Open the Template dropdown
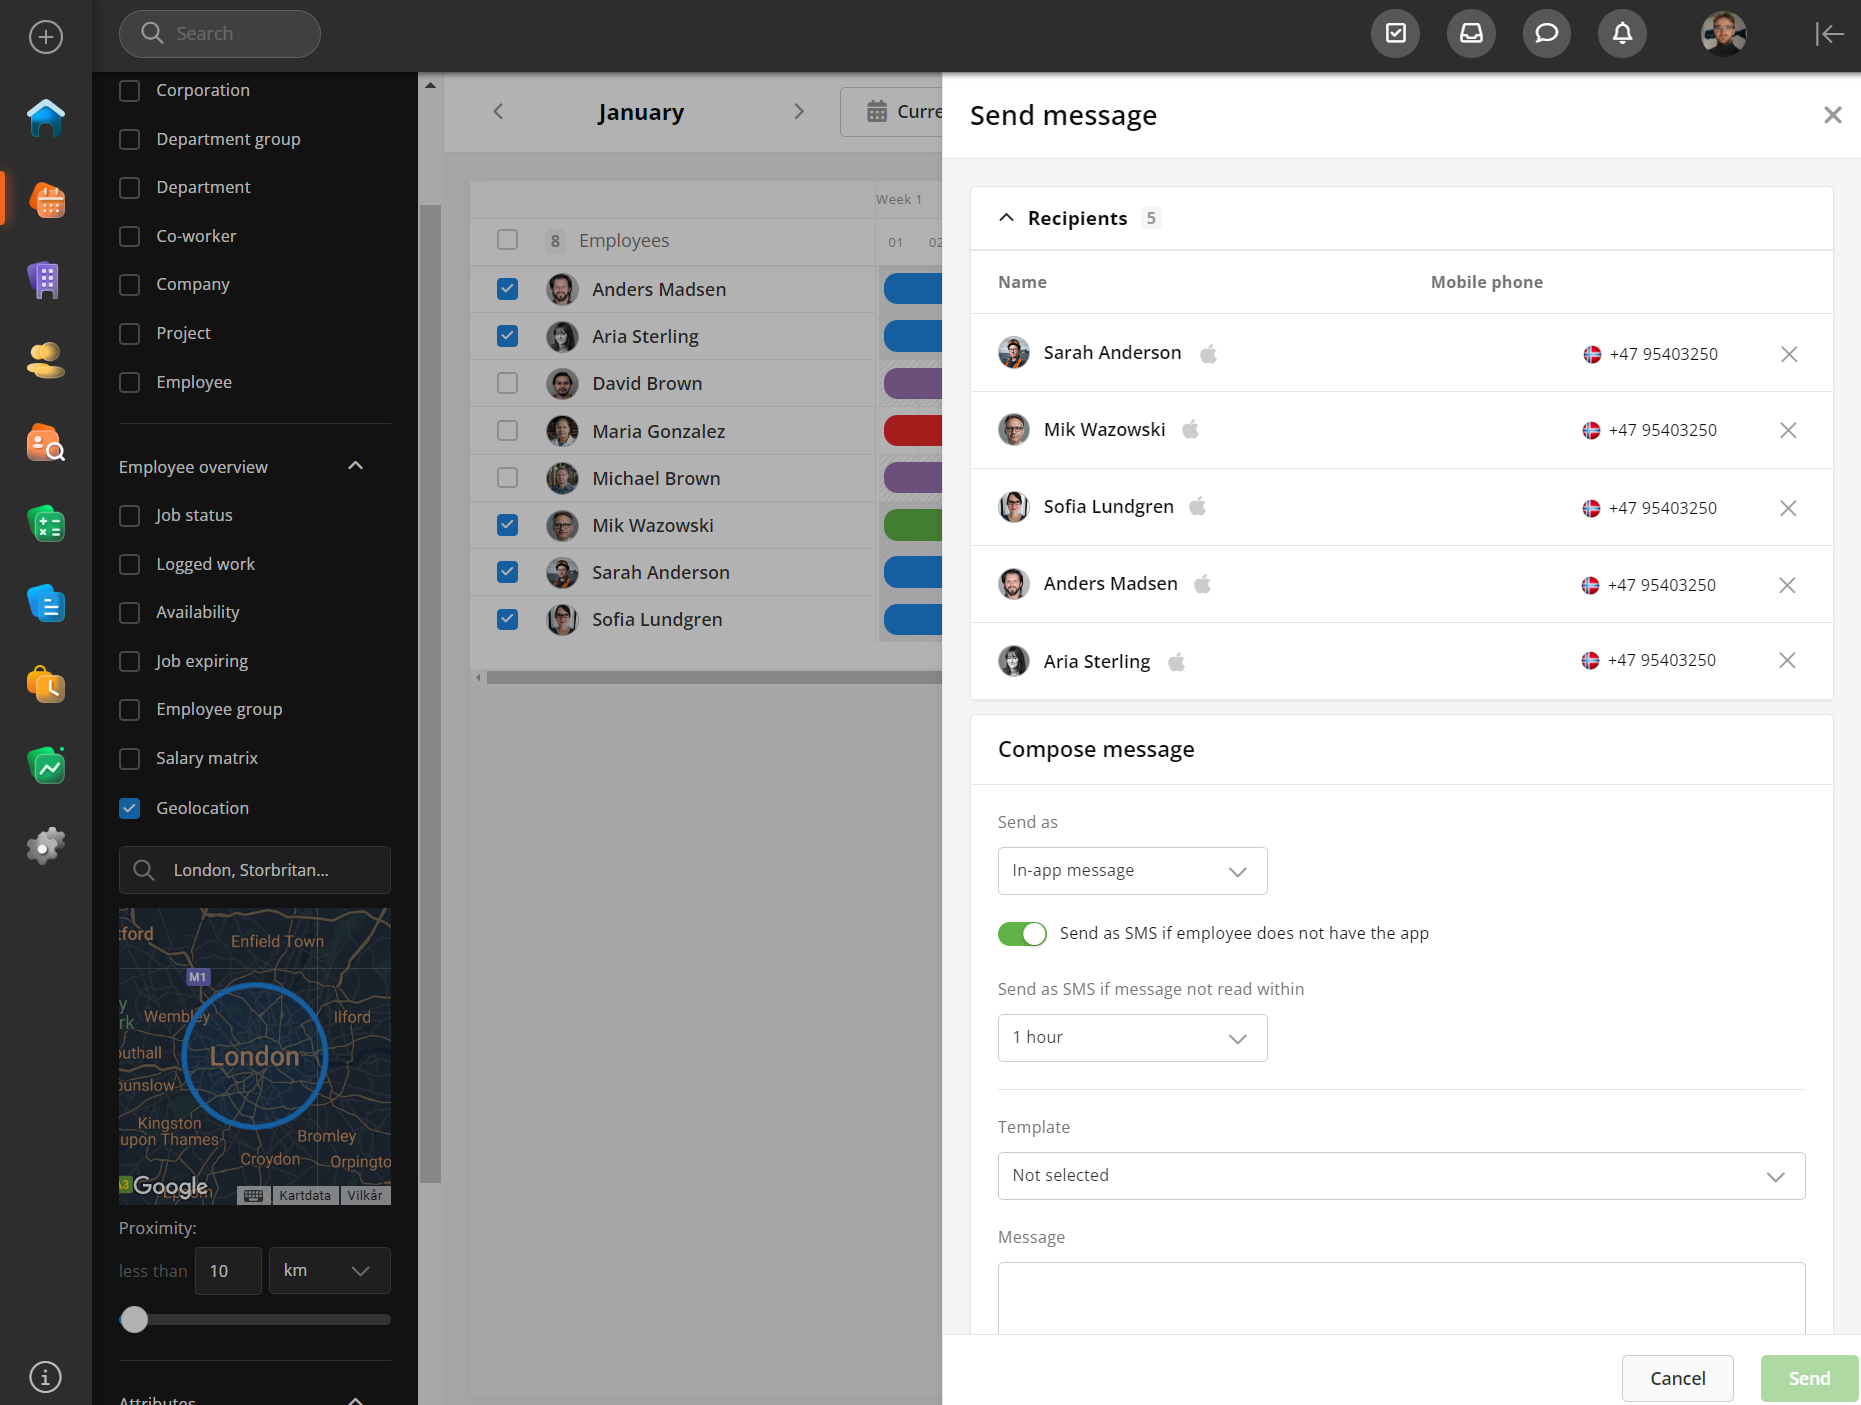This screenshot has height=1405, width=1861. [1401, 1176]
